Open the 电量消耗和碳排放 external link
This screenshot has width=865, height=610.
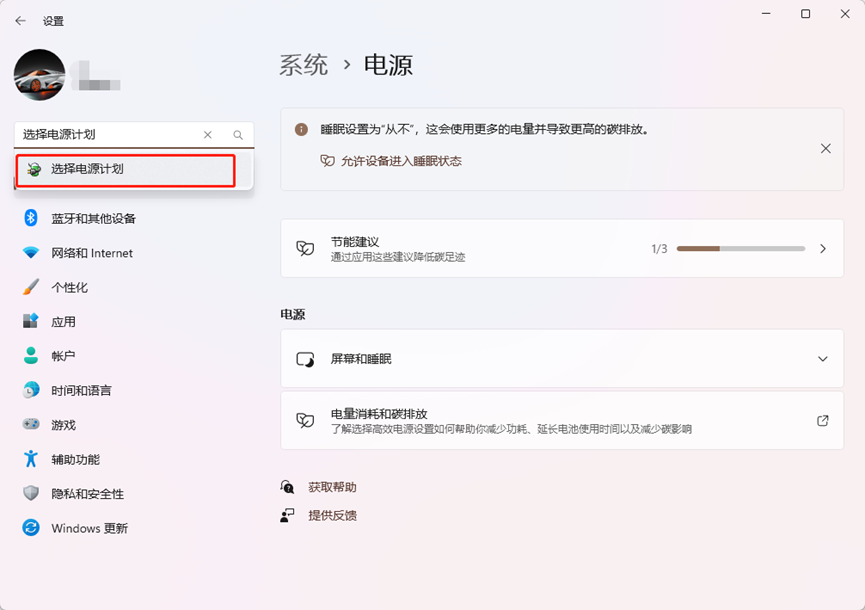[823, 421]
